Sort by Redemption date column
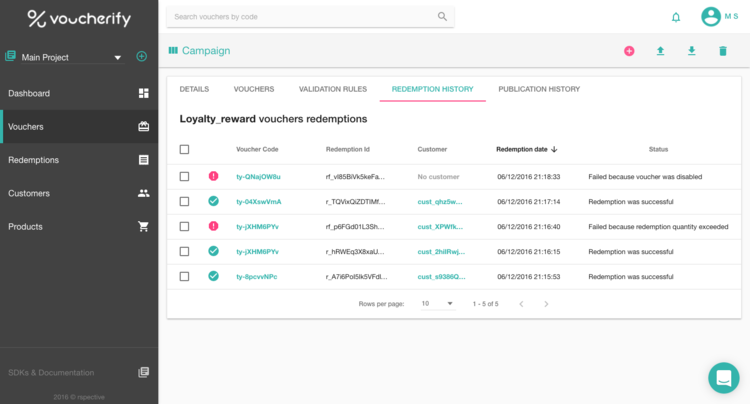 tap(527, 149)
